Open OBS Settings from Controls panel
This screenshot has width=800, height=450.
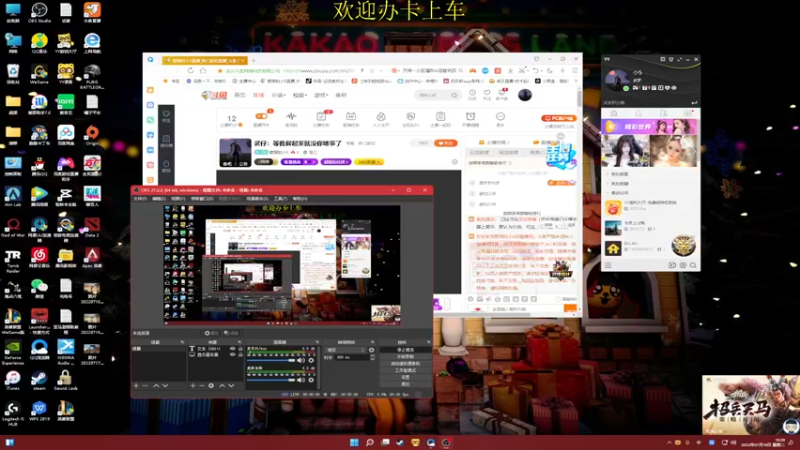pyautogui.click(x=406, y=377)
